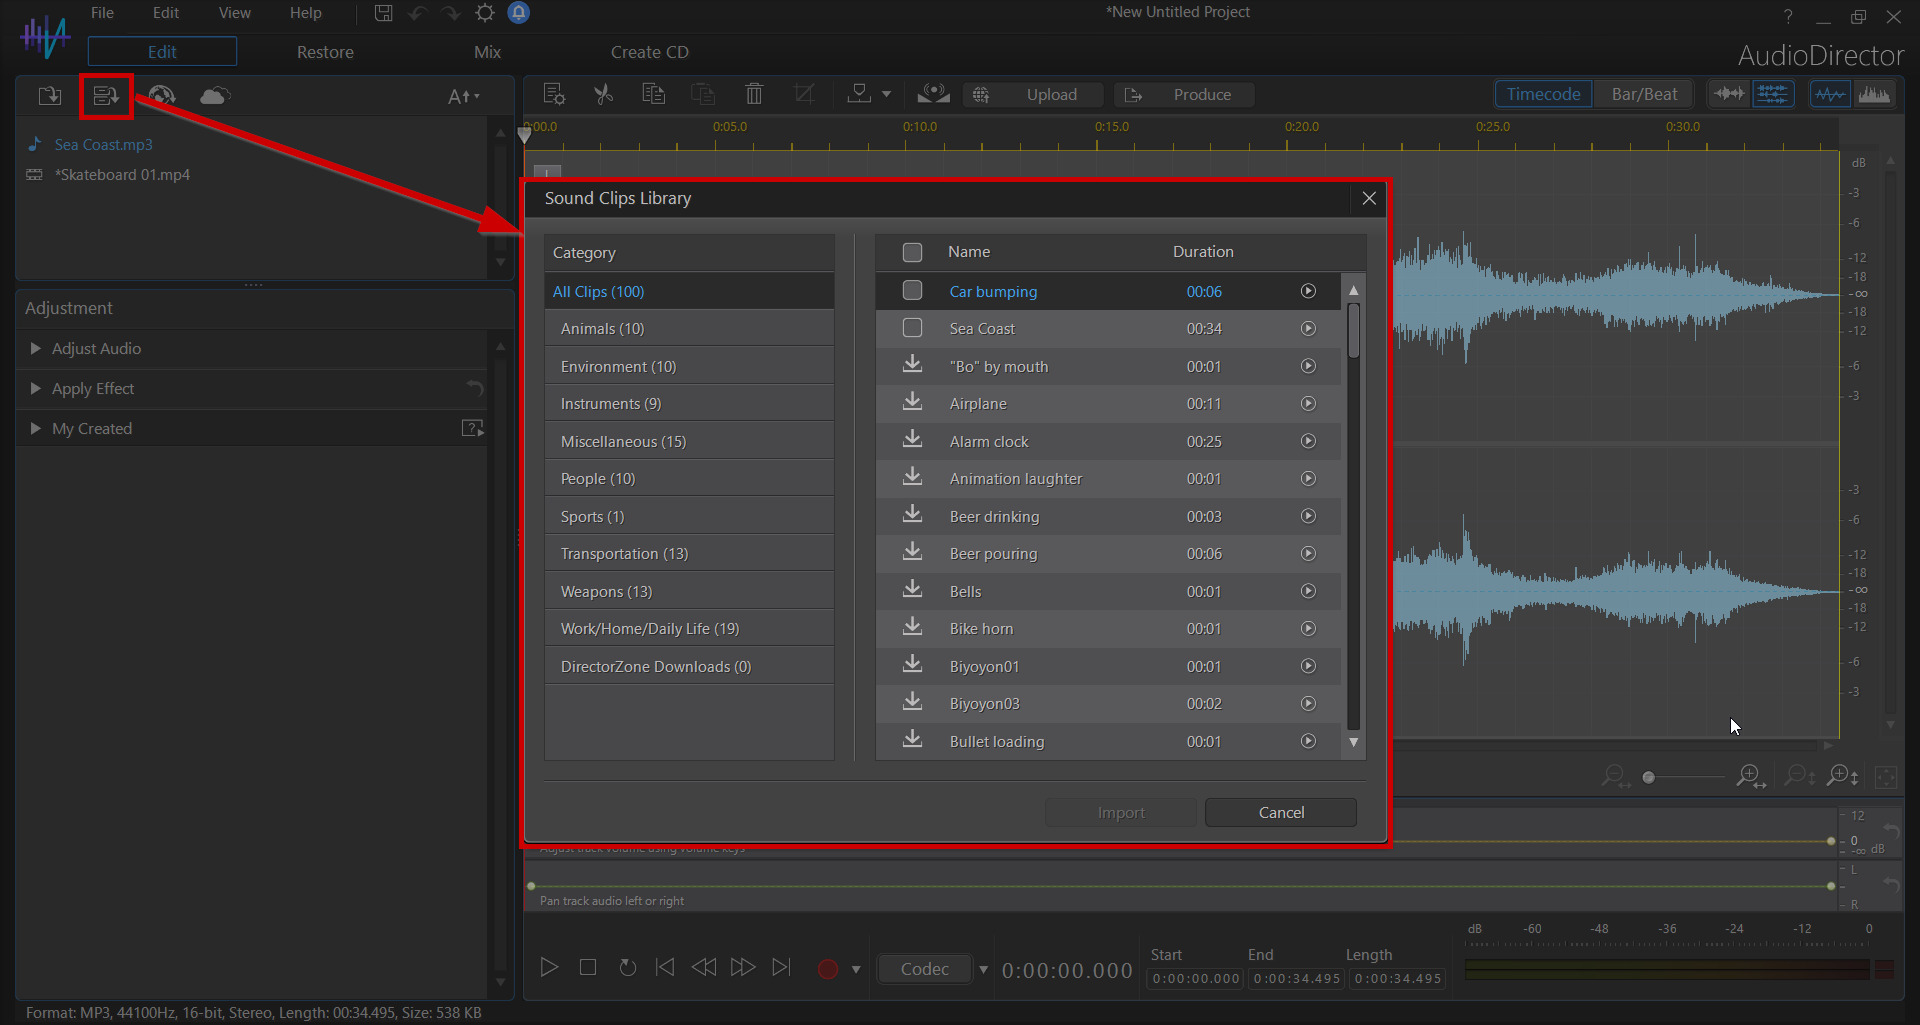This screenshot has width=1920, height=1025.
Task: Preview the Alarm clock clip
Action: tap(1308, 441)
